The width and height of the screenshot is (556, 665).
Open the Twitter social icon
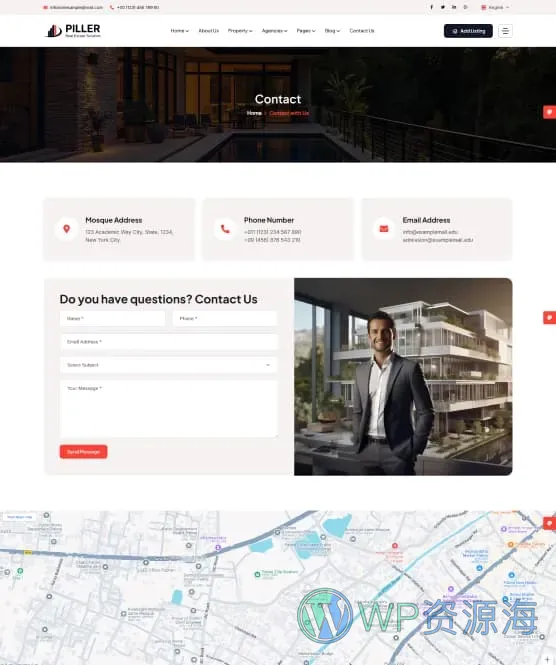tap(443, 7)
